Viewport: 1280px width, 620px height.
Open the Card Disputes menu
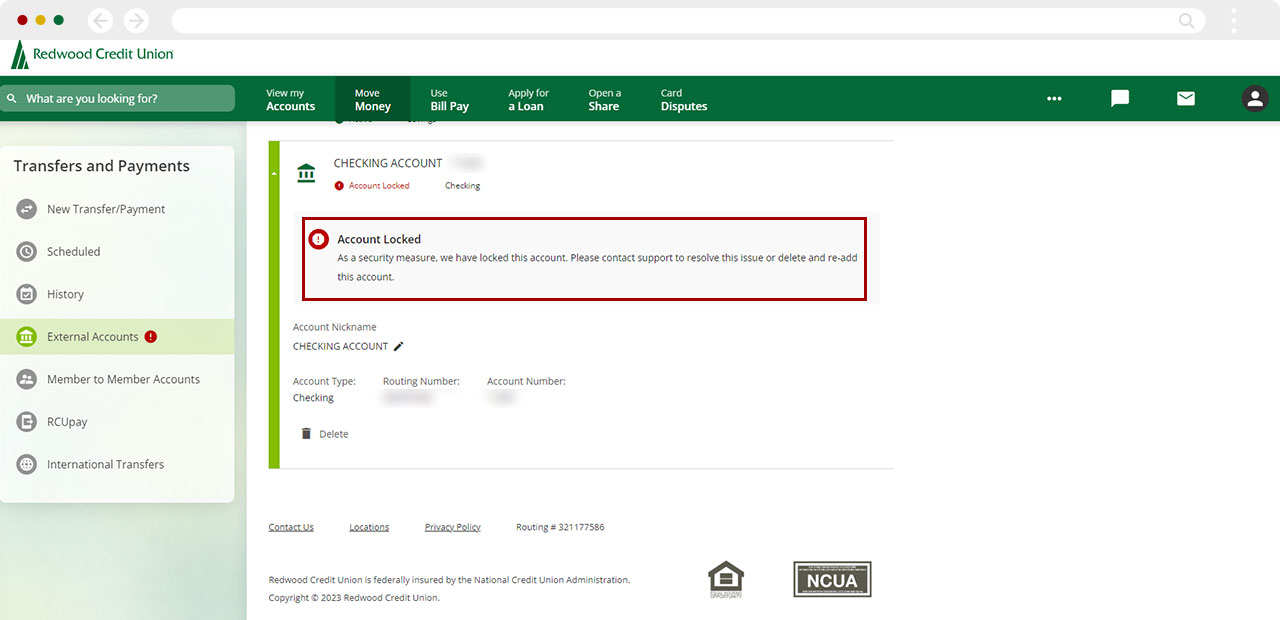[684, 99]
